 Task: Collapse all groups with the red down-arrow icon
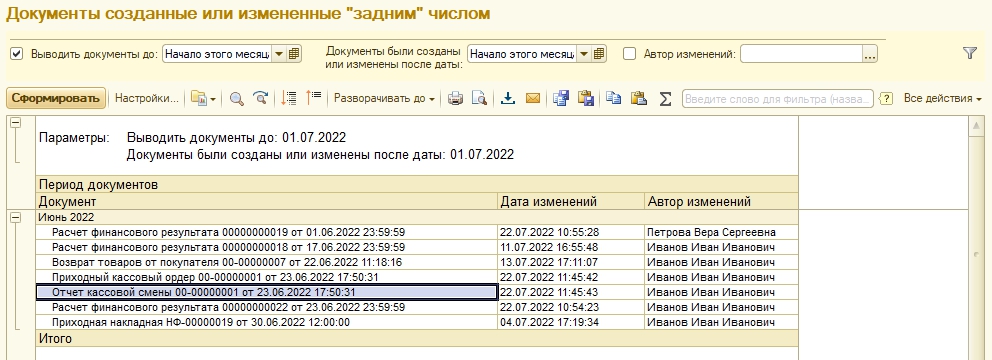click(x=288, y=98)
